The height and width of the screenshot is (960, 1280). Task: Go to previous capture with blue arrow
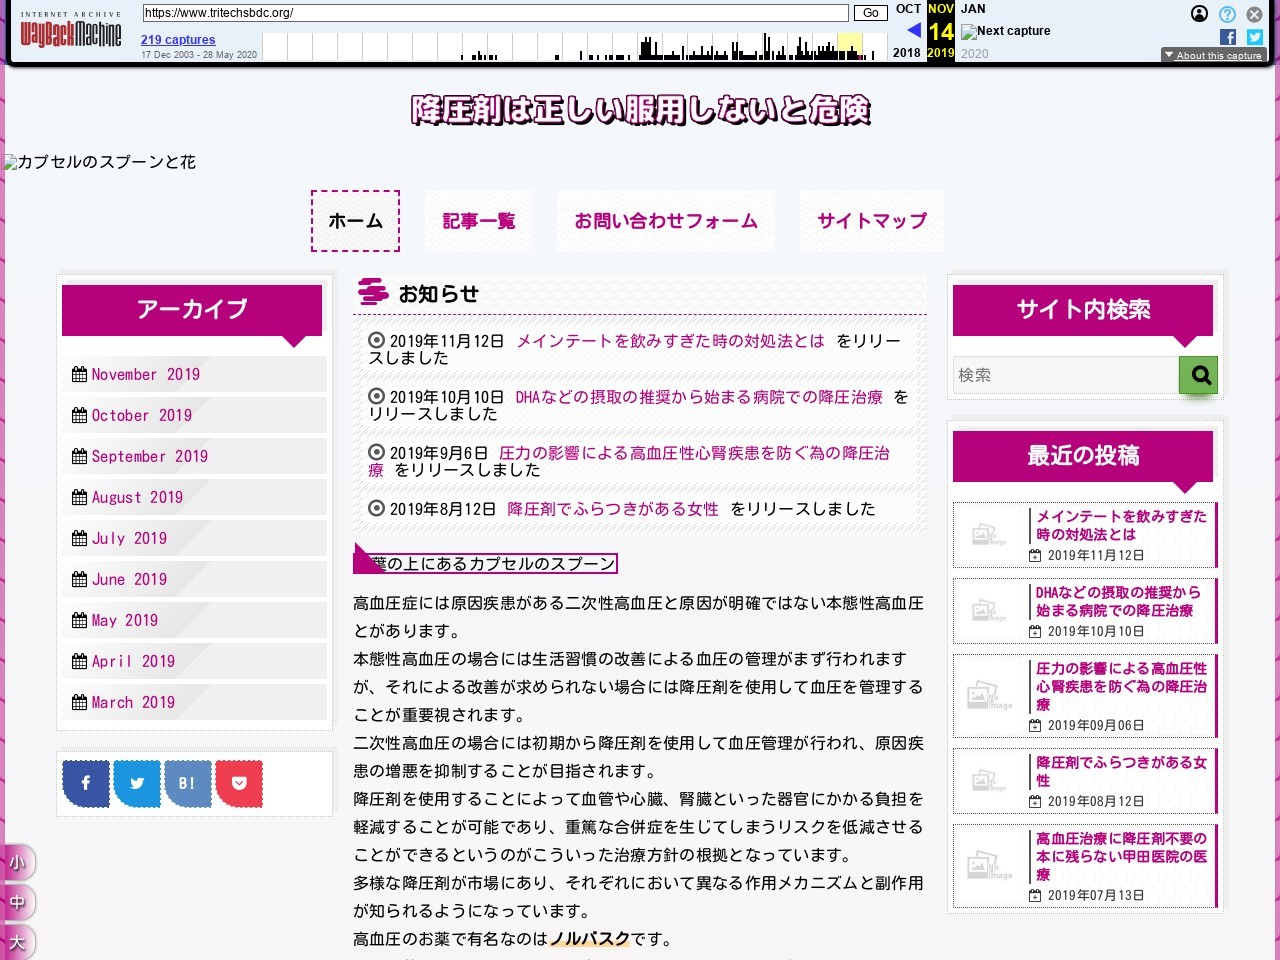click(x=913, y=30)
